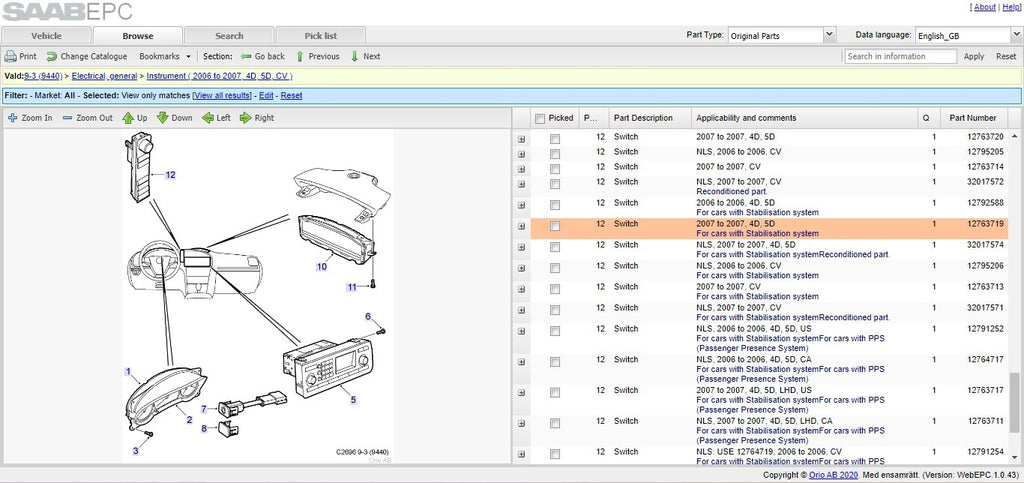Select callout 11 in the diagram
Viewport: 1024px width, 483px height.
352,287
